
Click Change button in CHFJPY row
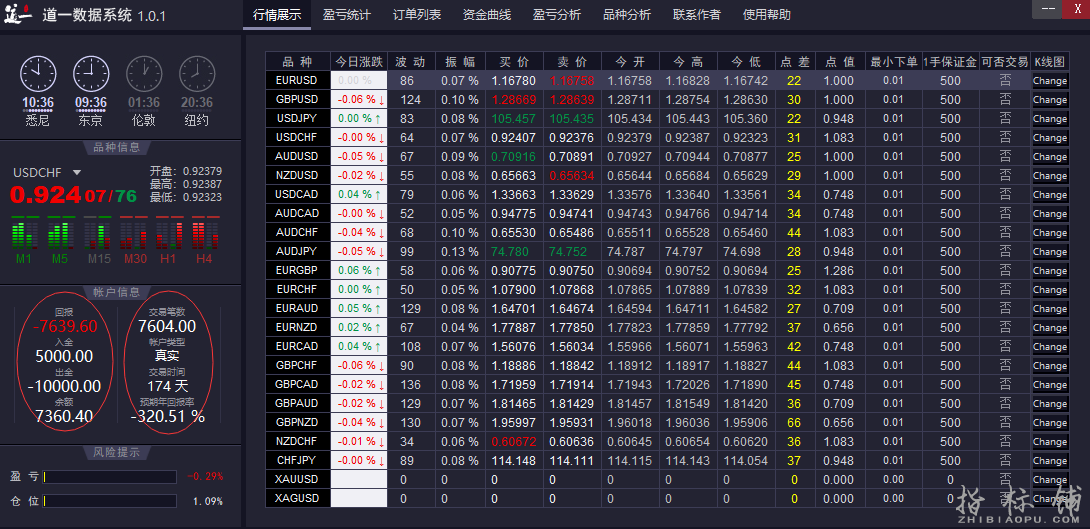pyautogui.click(x=1050, y=461)
